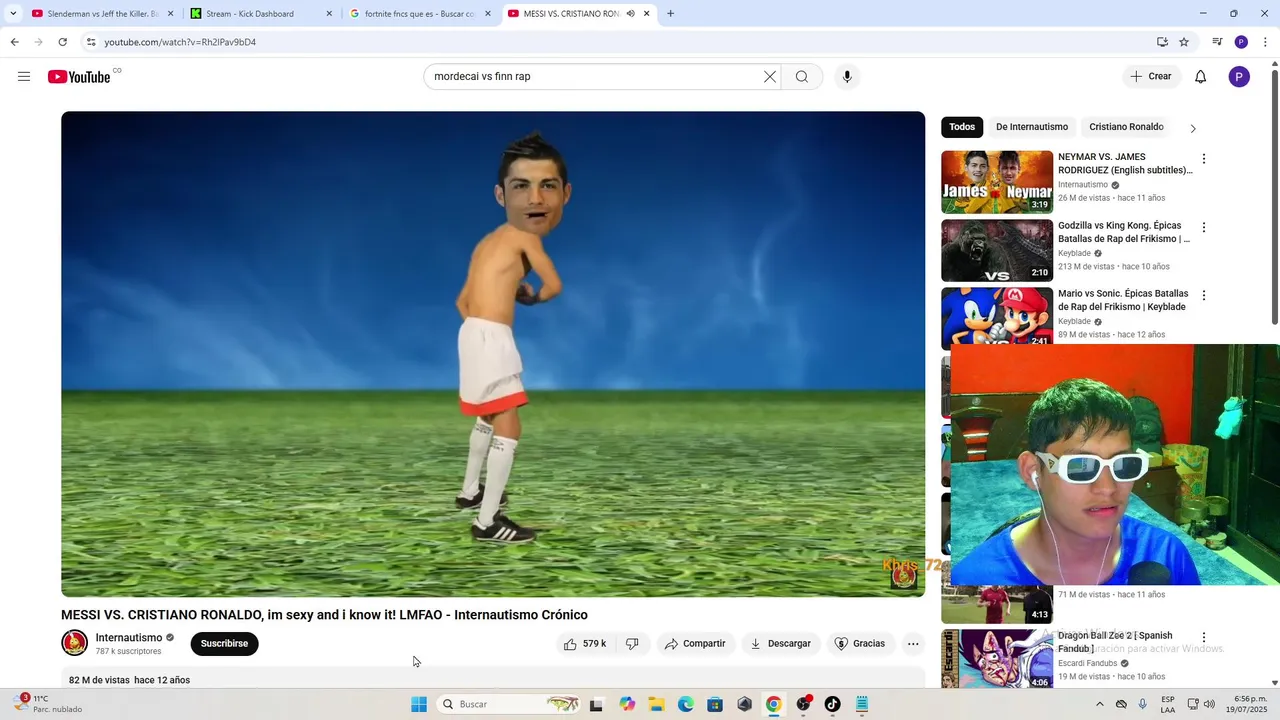Open NEYMAR VS. JAMES RODRIGUEZ thumbnail
Screen dimensions: 1280x720
pos(997,182)
